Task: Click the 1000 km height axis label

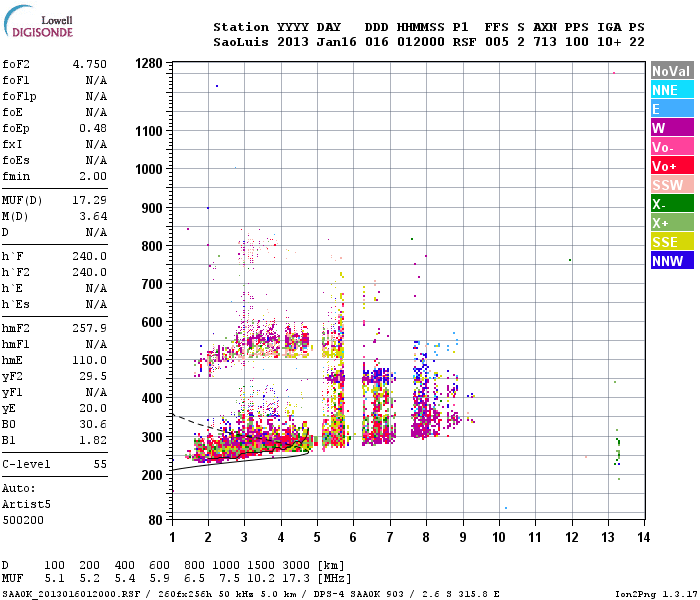Action: 149,170
